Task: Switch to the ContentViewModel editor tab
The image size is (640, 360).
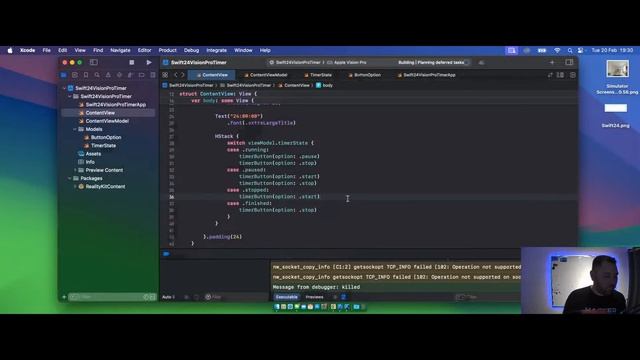Action: click(x=266, y=75)
